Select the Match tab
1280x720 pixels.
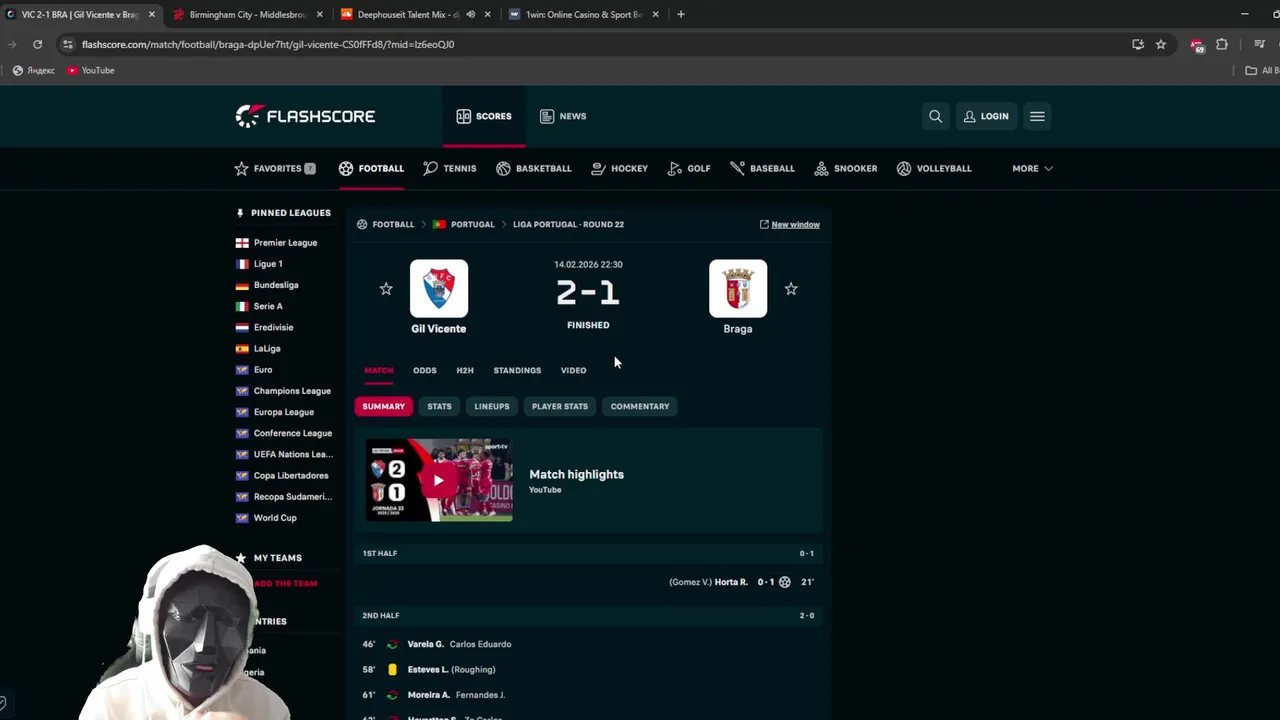click(x=379, y=370)
